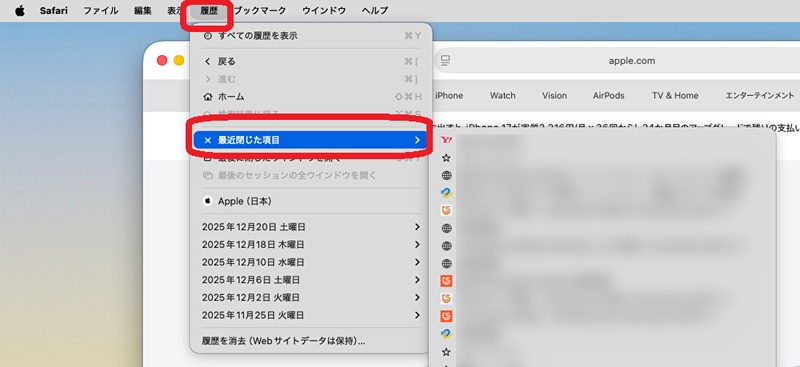Screen dimensions: 800x367
Task: Open the Yahoo entry in the submenu
Action: click(602, 140)
